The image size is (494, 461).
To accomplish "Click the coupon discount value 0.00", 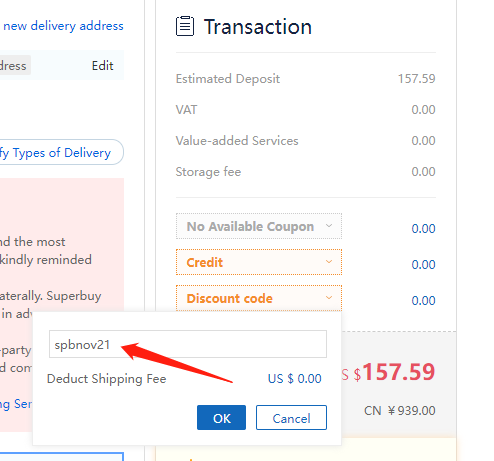I will click(423, 229).
